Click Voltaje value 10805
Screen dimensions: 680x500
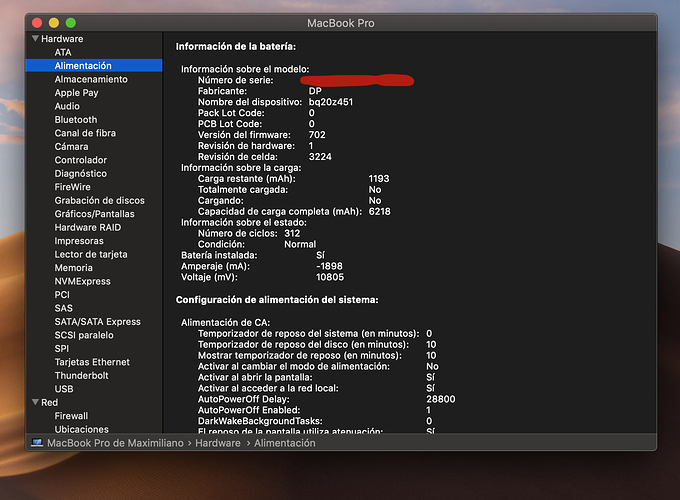(330, 277)
